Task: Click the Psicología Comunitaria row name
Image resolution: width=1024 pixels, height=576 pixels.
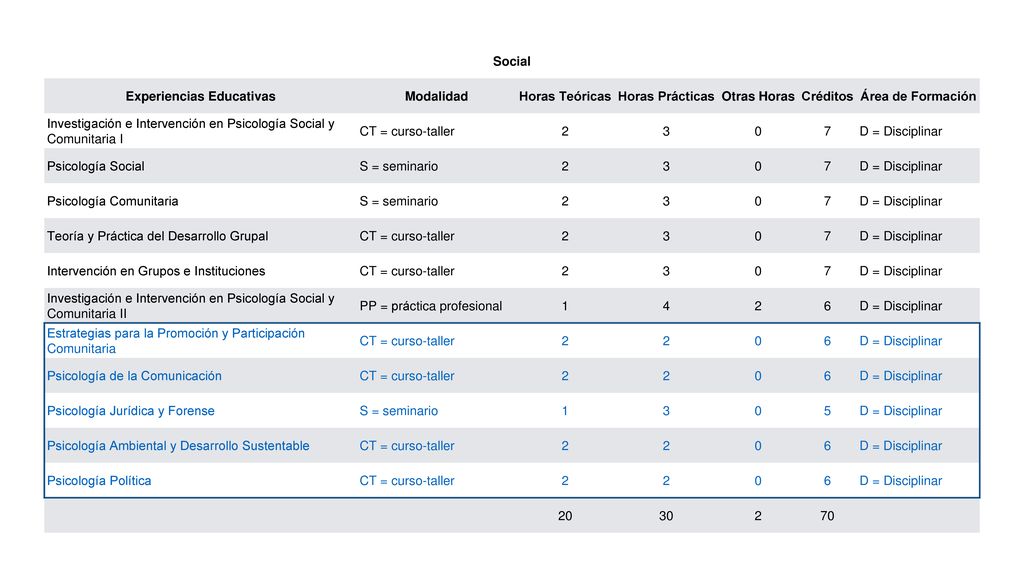Action: pyautogui.click(x=112, y=201)
